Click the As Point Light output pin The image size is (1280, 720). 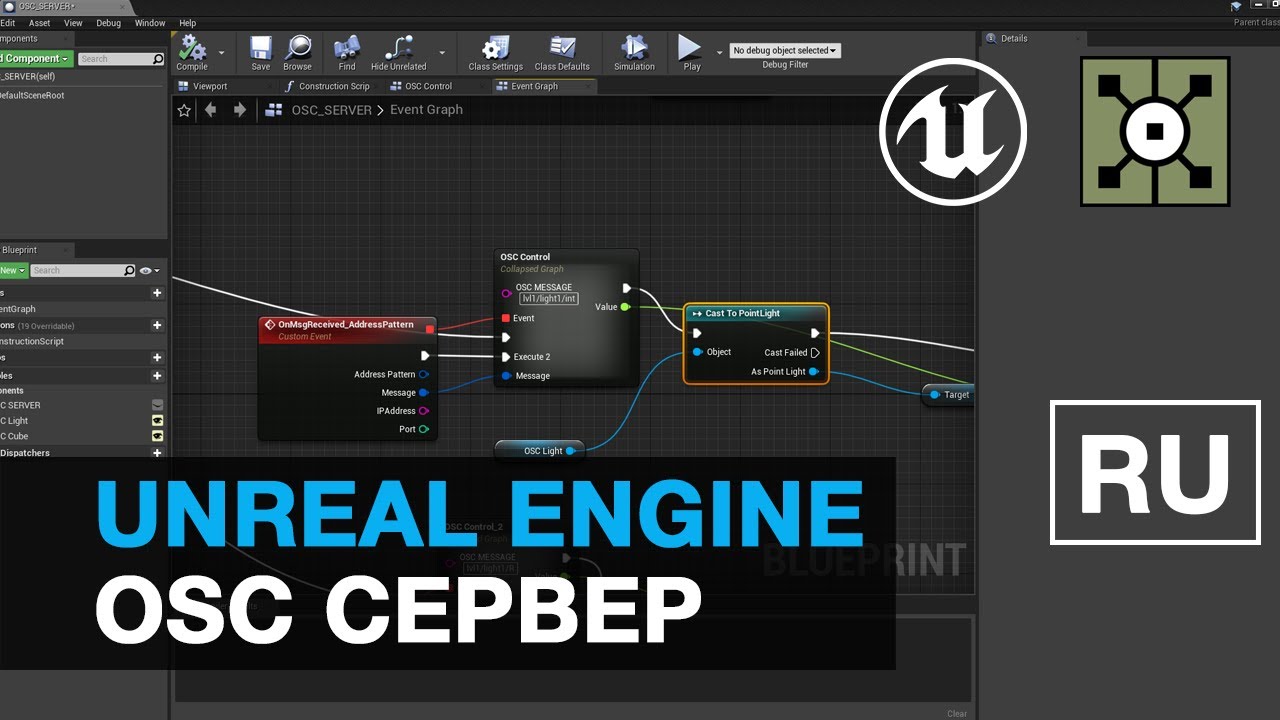(x=814, y=371)
